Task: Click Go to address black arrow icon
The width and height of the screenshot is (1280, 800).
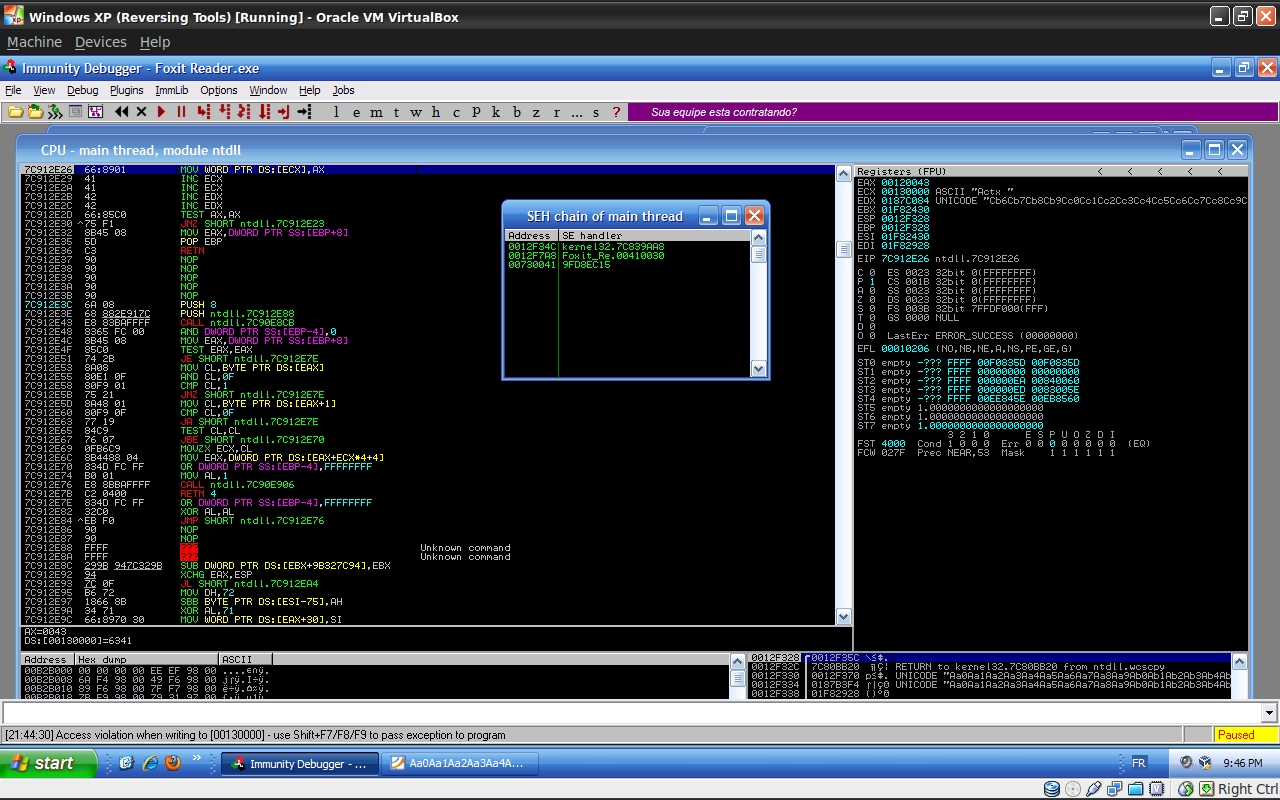Action: pyautogui.click(x=304, y=111)
